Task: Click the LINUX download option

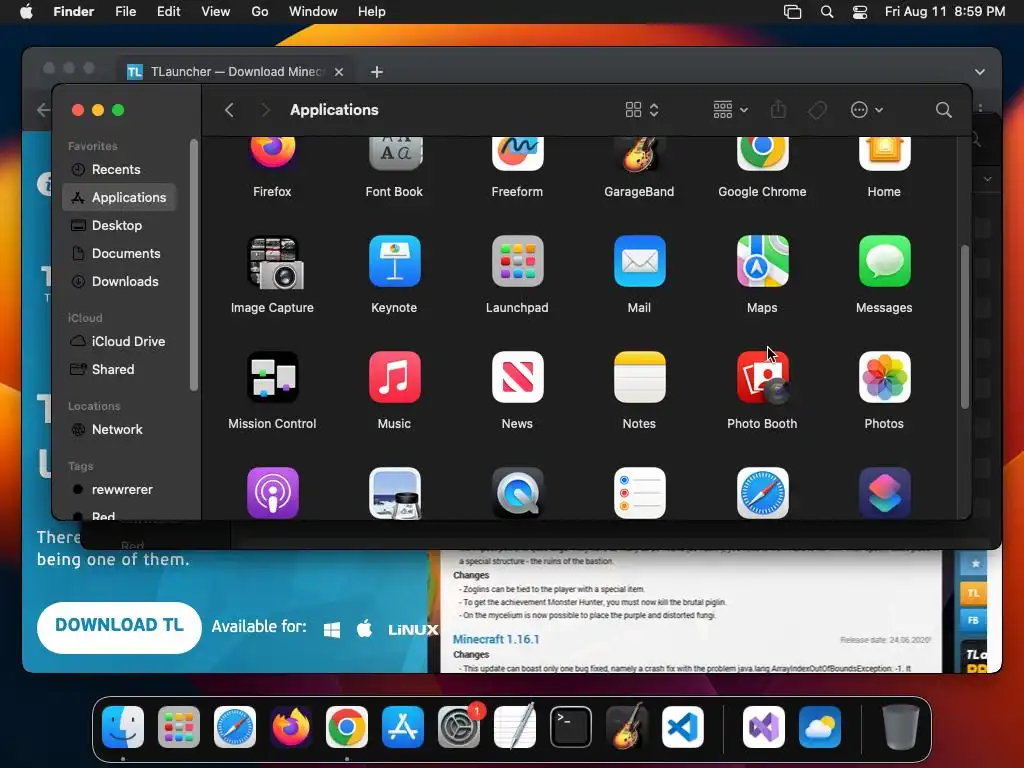Action: tap(413, 630)
